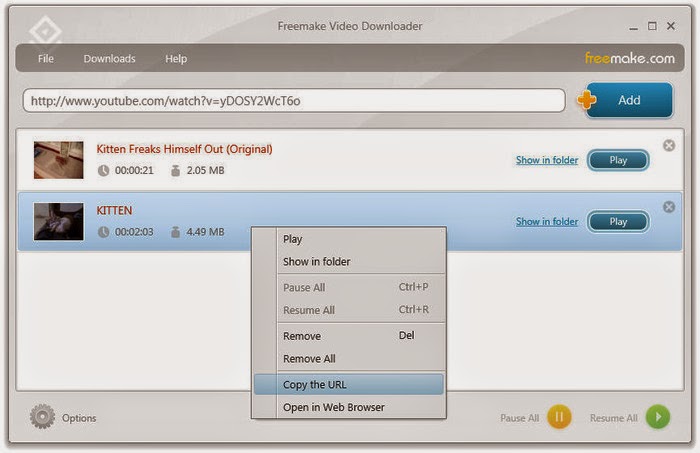Open the Help menu
700x453 pixels.
pyautogui.click(x=176, y=58)
